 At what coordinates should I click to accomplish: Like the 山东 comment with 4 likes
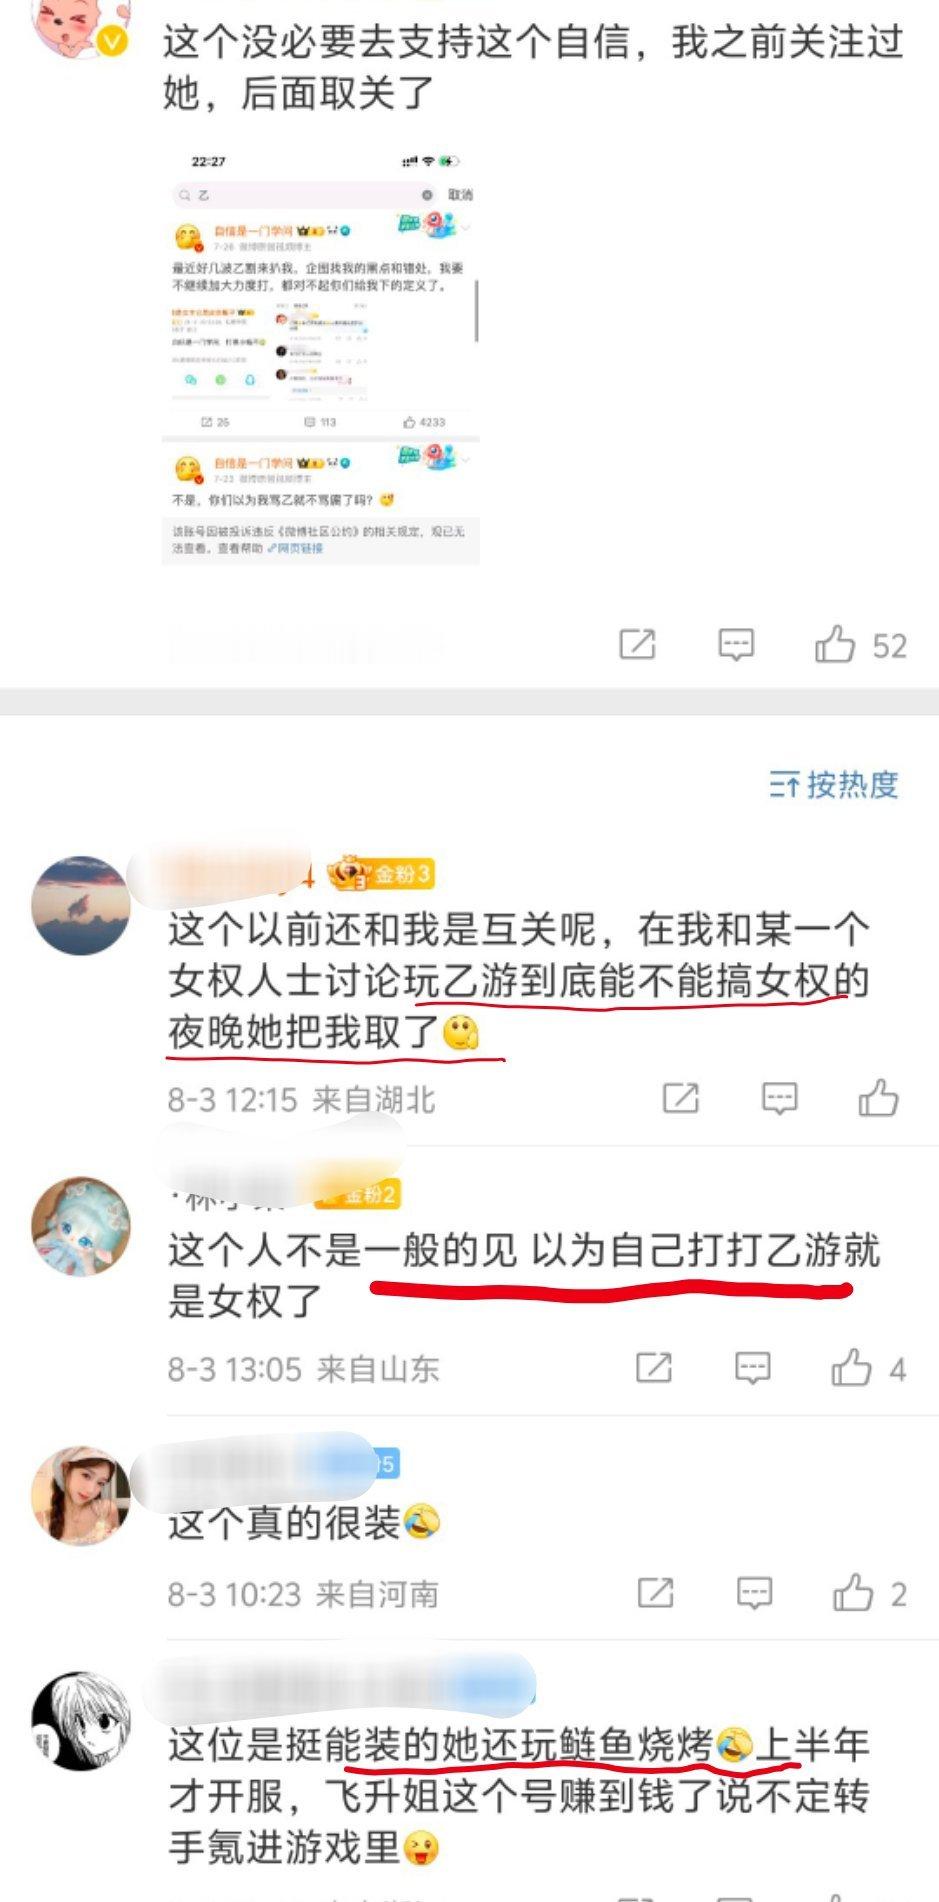click(x=868, y=1367)
